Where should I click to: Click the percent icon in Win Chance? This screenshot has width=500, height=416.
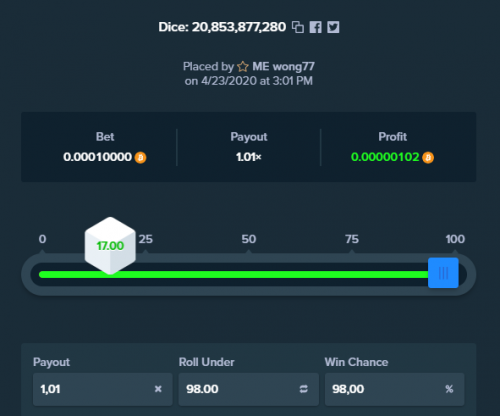point(449,389)
